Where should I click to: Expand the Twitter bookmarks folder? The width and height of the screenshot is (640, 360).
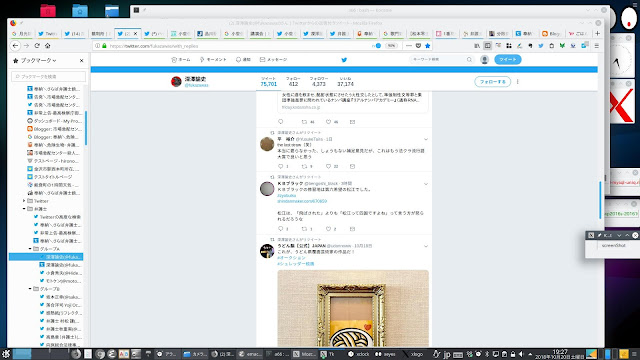tap(24, 201)
